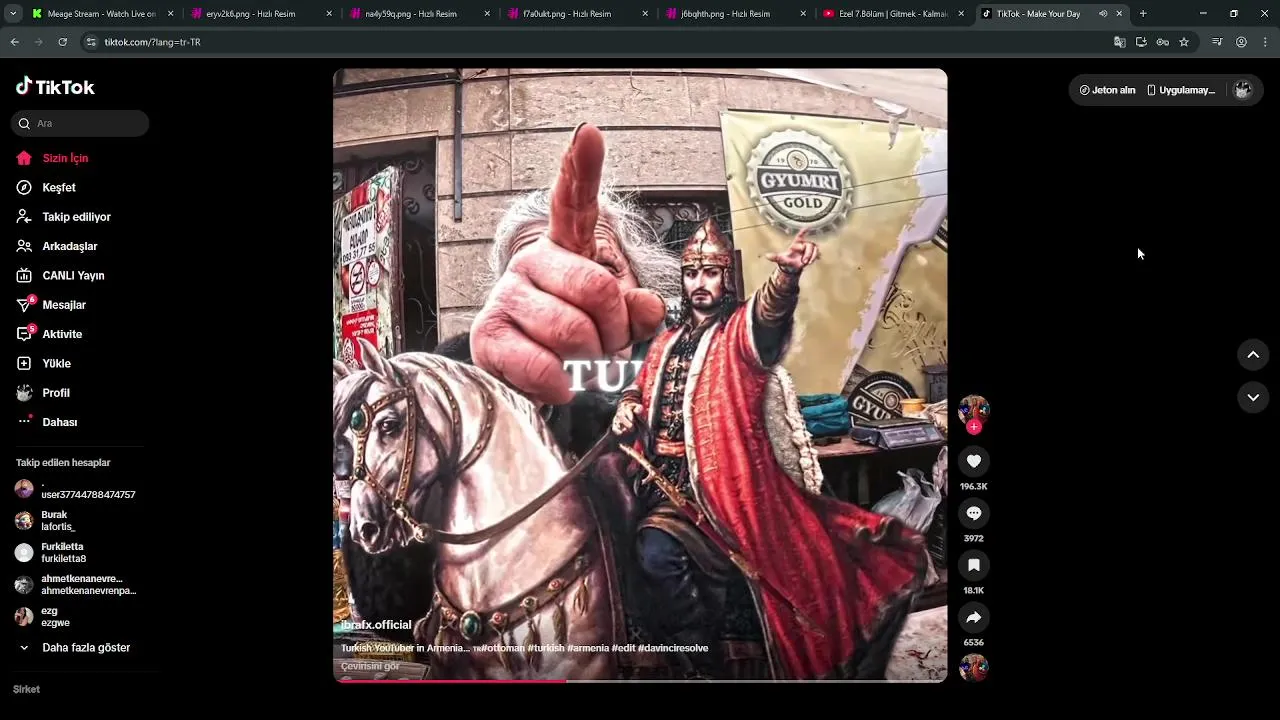Open profile avatar in top-right
Image resolution: width=1280 pixels, height=720 pixels.
[1242, 90]
